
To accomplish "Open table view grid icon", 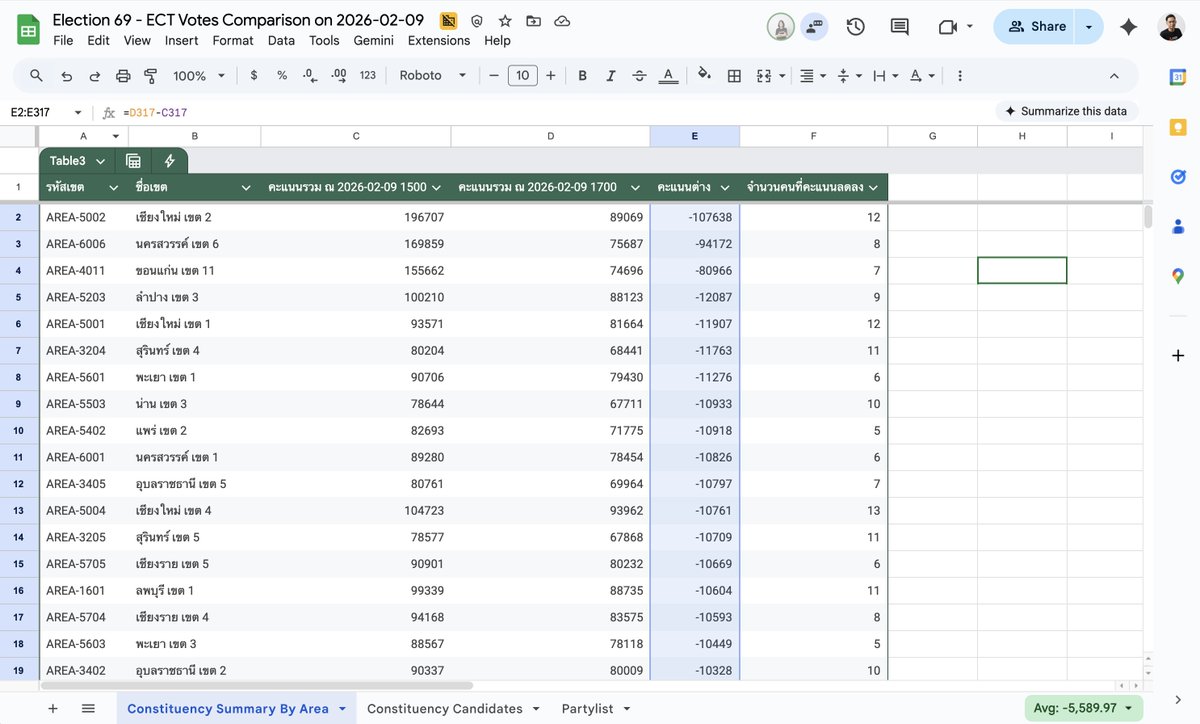I will click(x=133, y=161).
